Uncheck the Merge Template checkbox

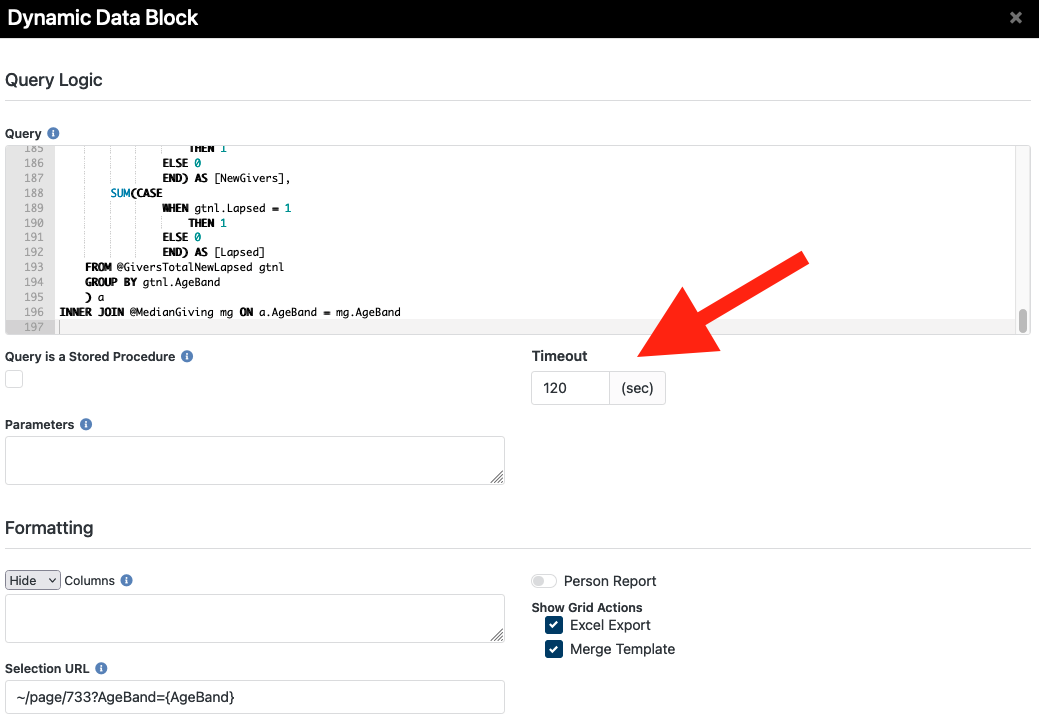(554, 649)
